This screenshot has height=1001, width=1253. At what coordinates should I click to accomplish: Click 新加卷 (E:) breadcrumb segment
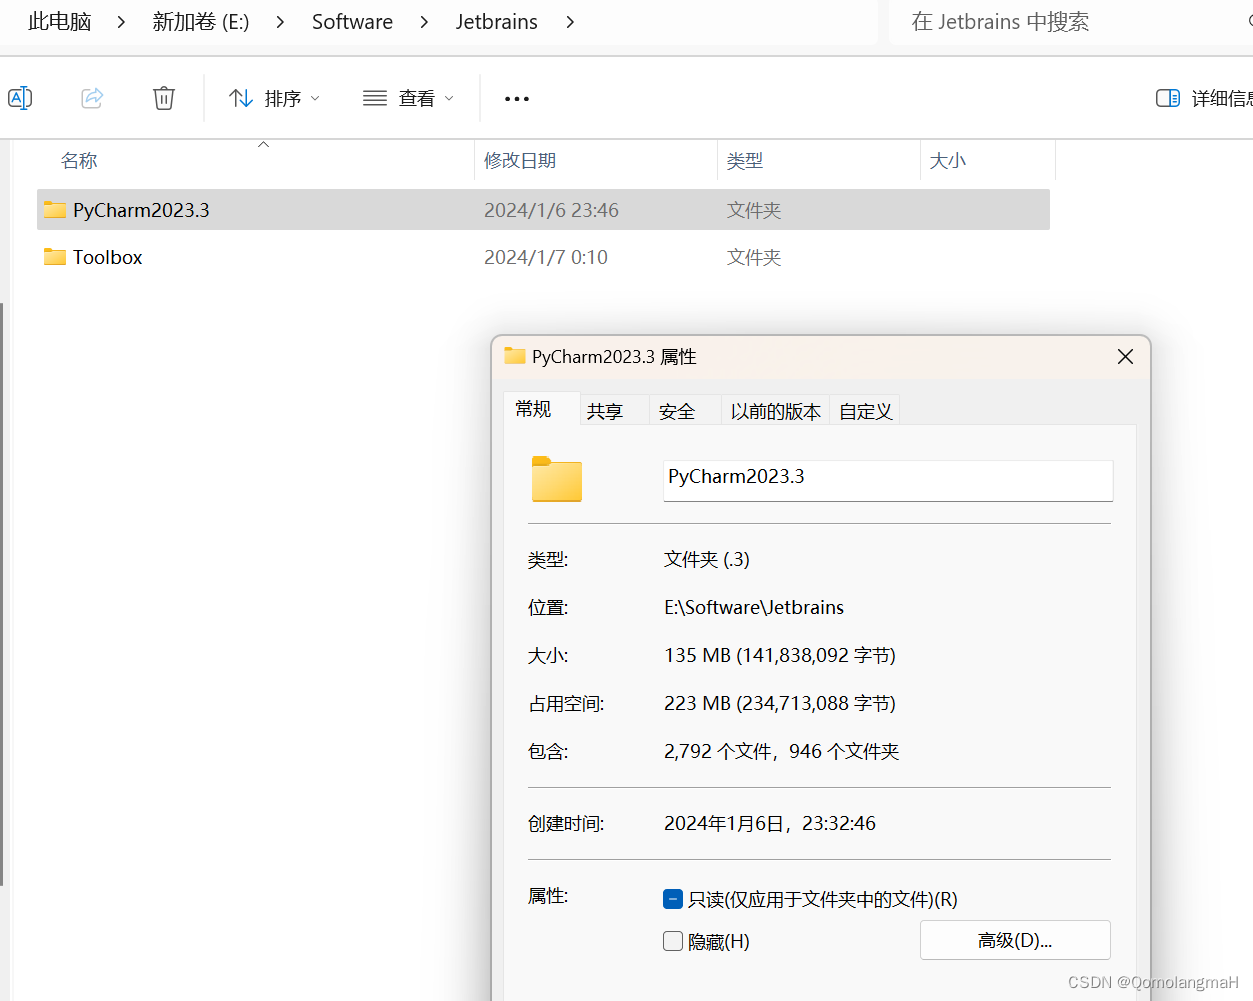point(201,22)
